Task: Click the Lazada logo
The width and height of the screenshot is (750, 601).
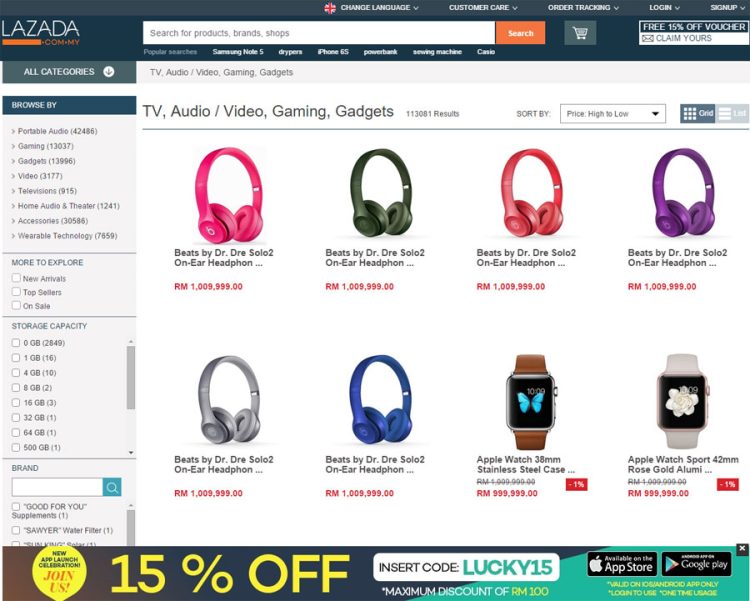Action: tap(41, 33)
